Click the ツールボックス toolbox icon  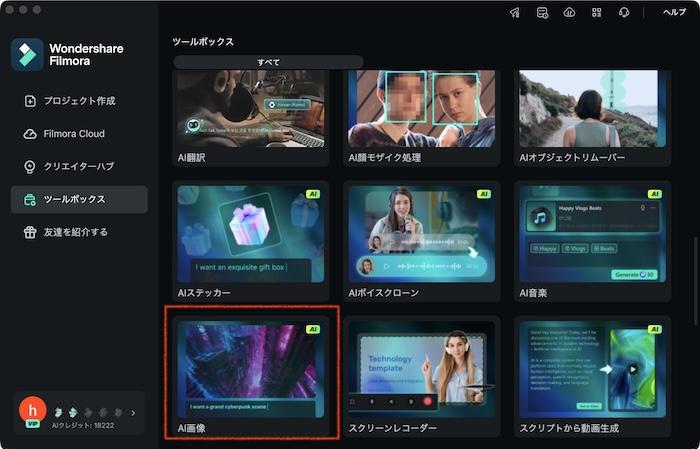30,200
